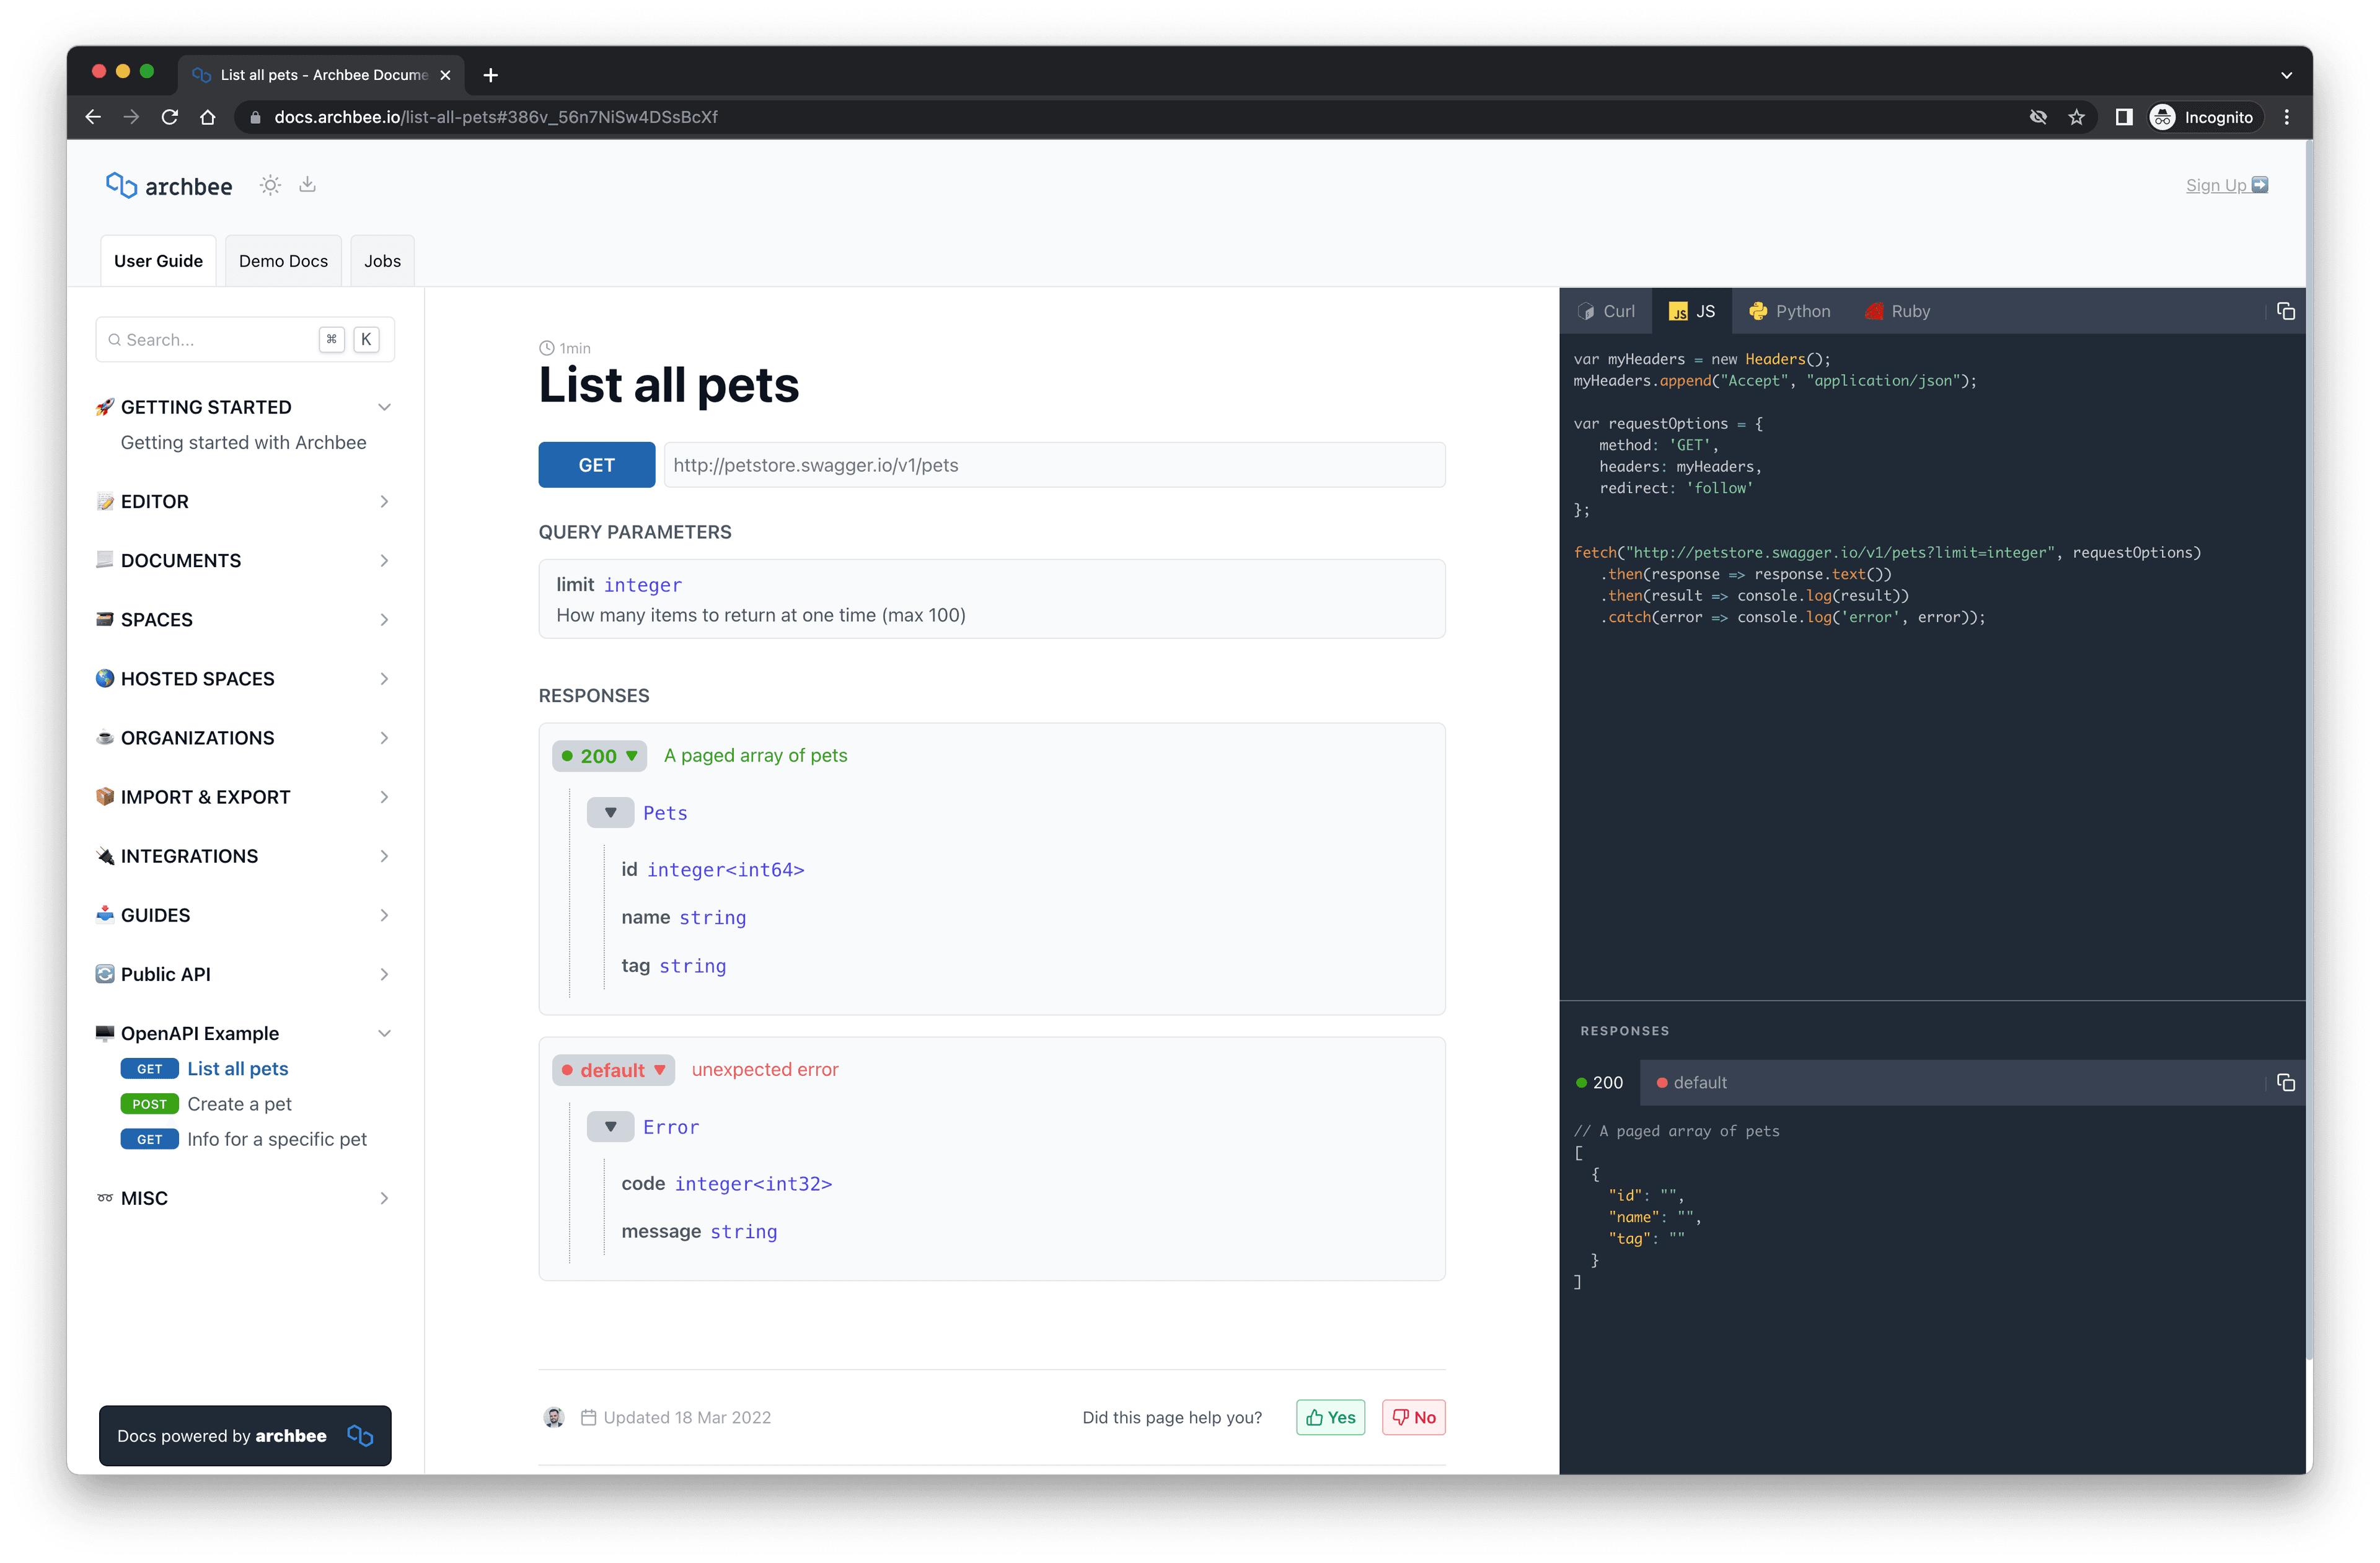Collapse the Pets schema tree

pos(610,813)
